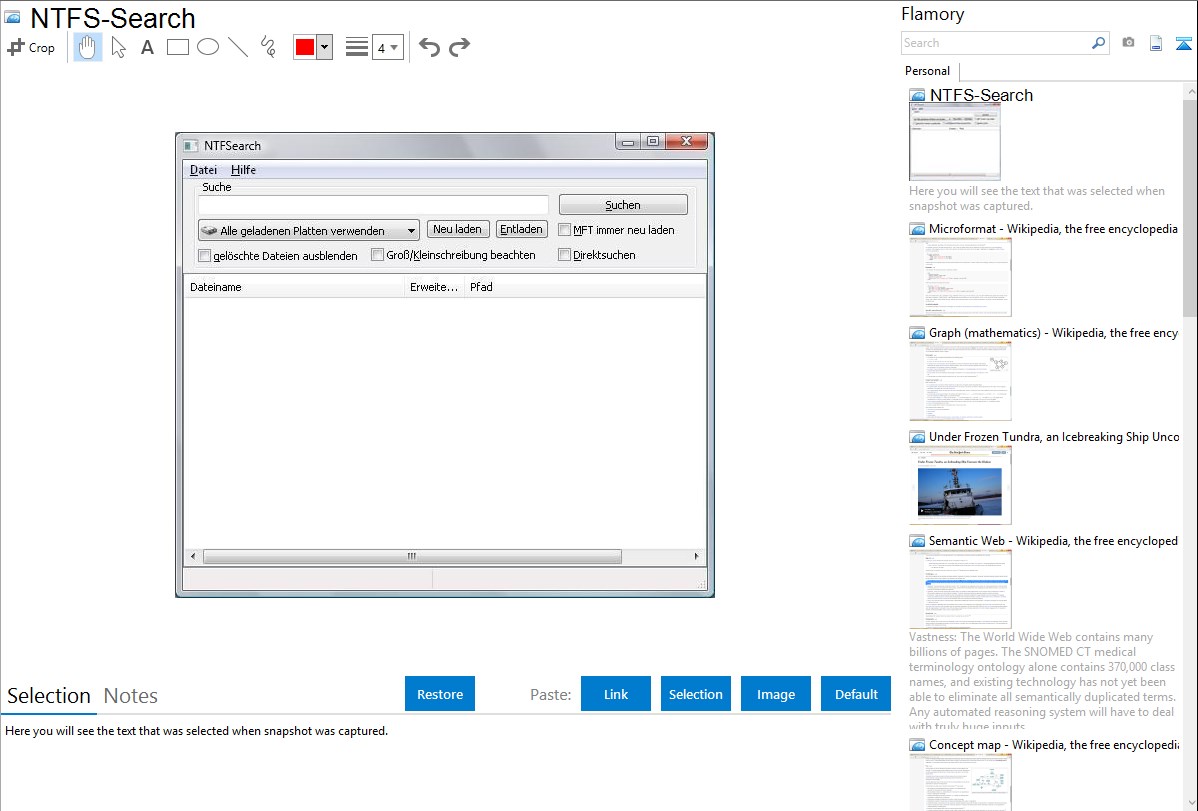Select the rectangle shape tool
This screenshot has height=811, width=1198.
click(x=178, y=47)
